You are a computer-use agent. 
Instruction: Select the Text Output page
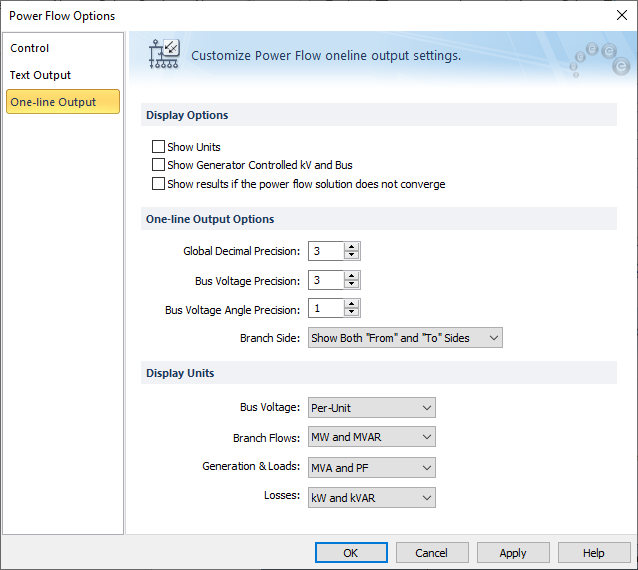click(40, 75)
